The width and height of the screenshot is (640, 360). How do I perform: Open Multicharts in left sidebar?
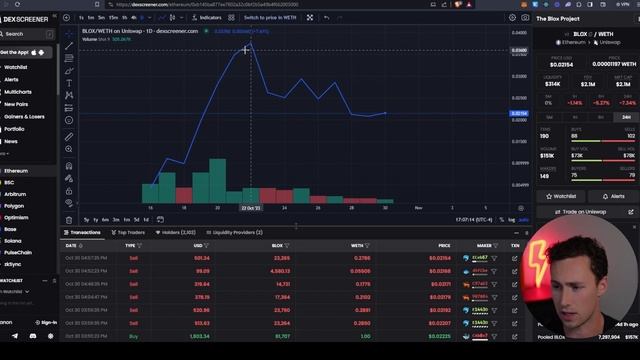click(x=18, y=92)
